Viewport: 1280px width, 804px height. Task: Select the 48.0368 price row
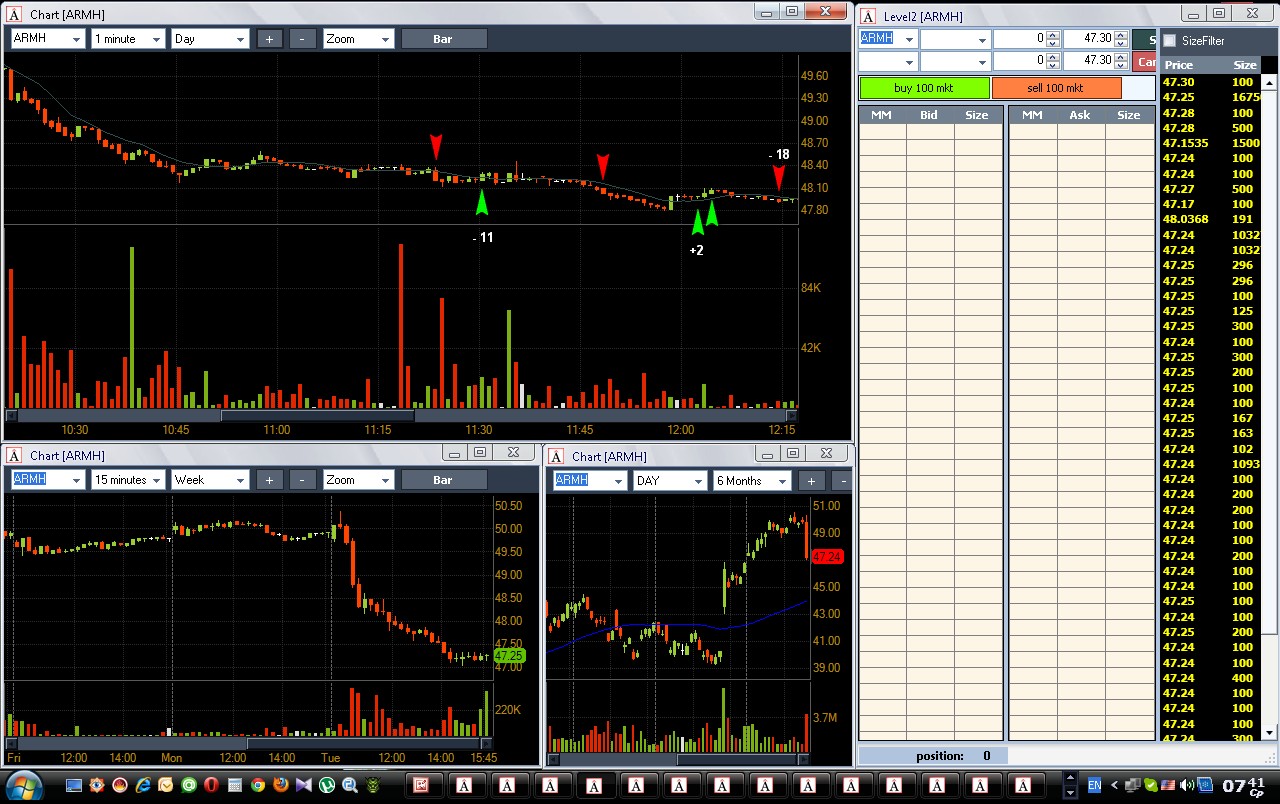point(1210,219)
